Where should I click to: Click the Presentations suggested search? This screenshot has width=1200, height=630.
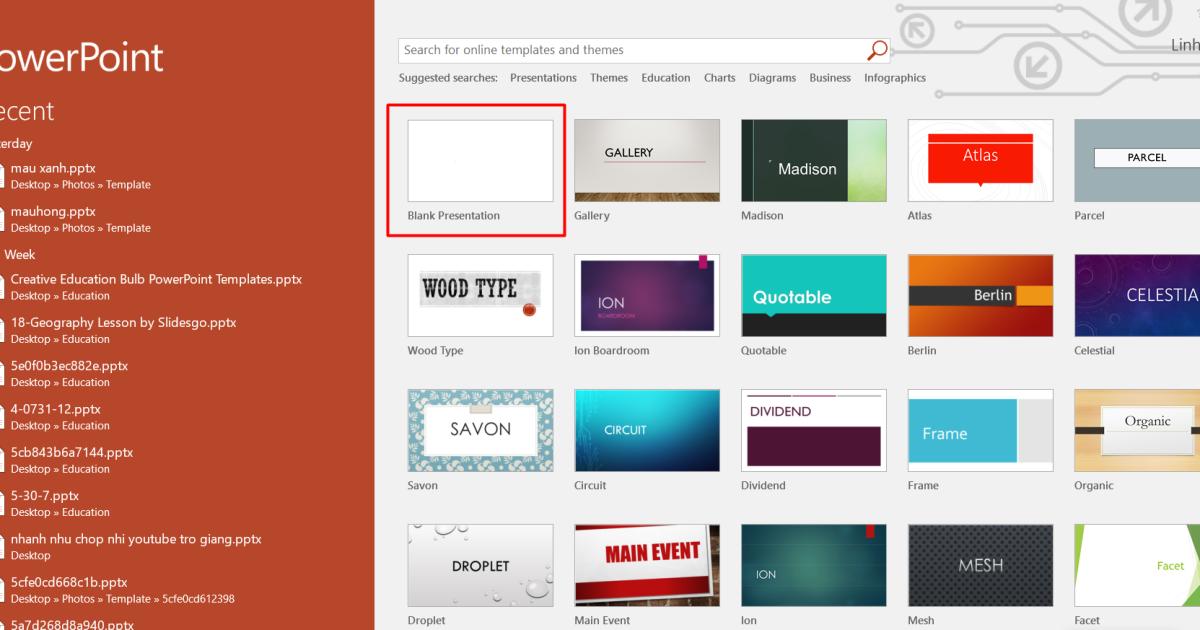click(x=543, y=77)
